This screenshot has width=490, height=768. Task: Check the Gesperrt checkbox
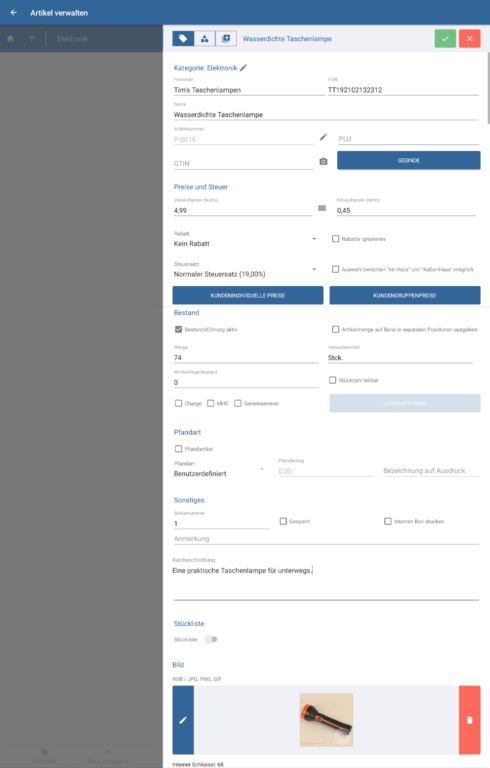(283, 521)
